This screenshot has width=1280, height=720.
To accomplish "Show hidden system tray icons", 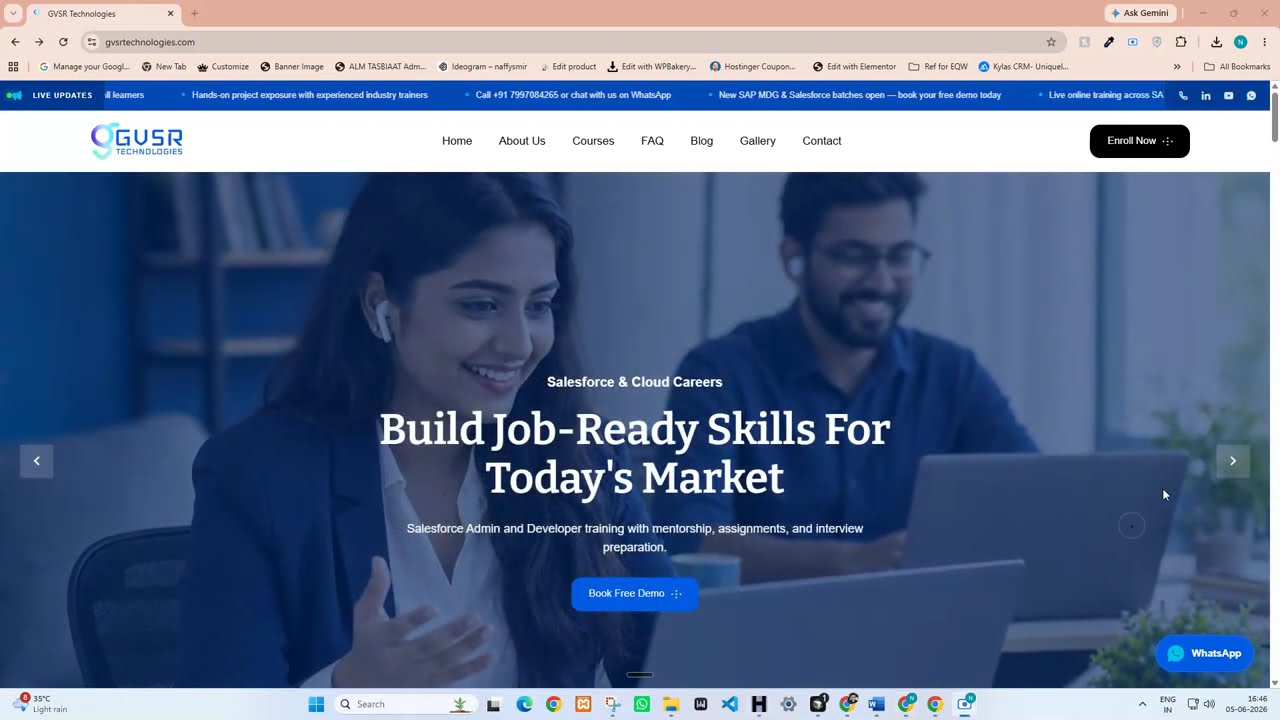I will [x=1142, y=704].
